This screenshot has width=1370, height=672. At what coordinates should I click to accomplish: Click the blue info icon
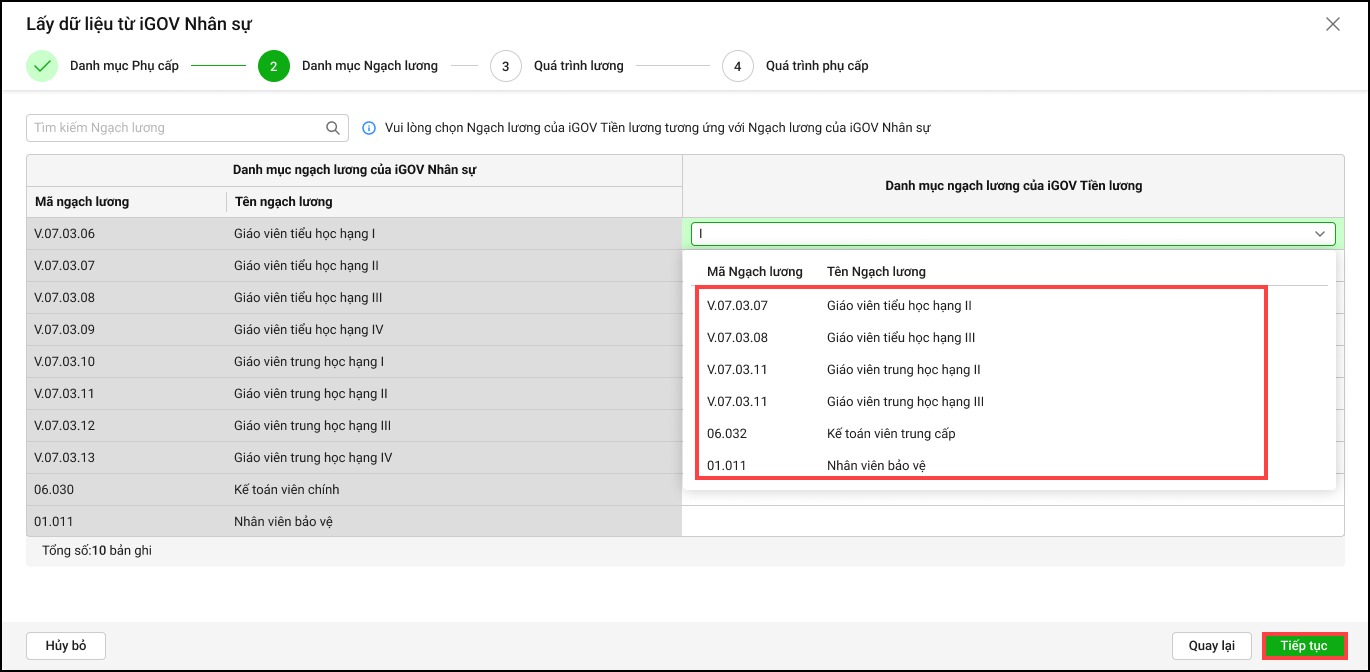tap(369, 128)
